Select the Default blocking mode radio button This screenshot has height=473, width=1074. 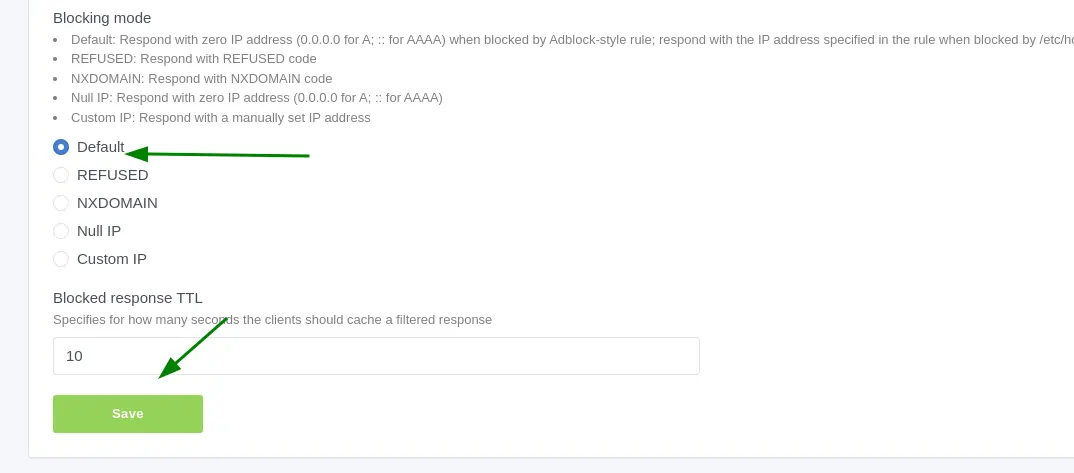(61, 147)
